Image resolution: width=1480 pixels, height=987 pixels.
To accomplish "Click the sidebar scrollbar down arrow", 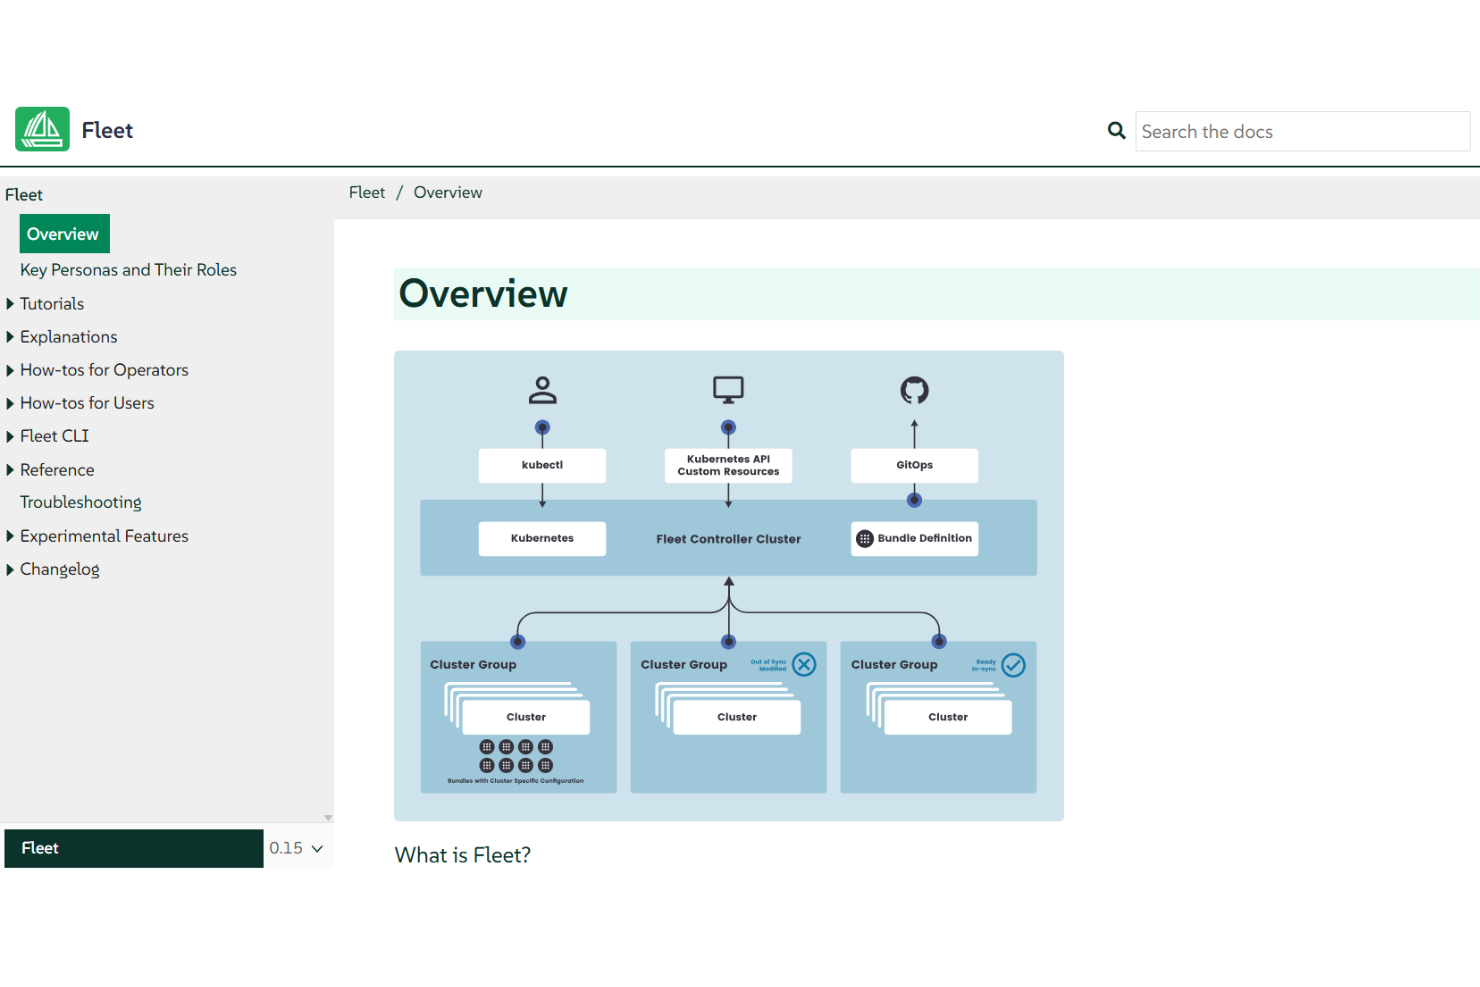I will [328, 818].
